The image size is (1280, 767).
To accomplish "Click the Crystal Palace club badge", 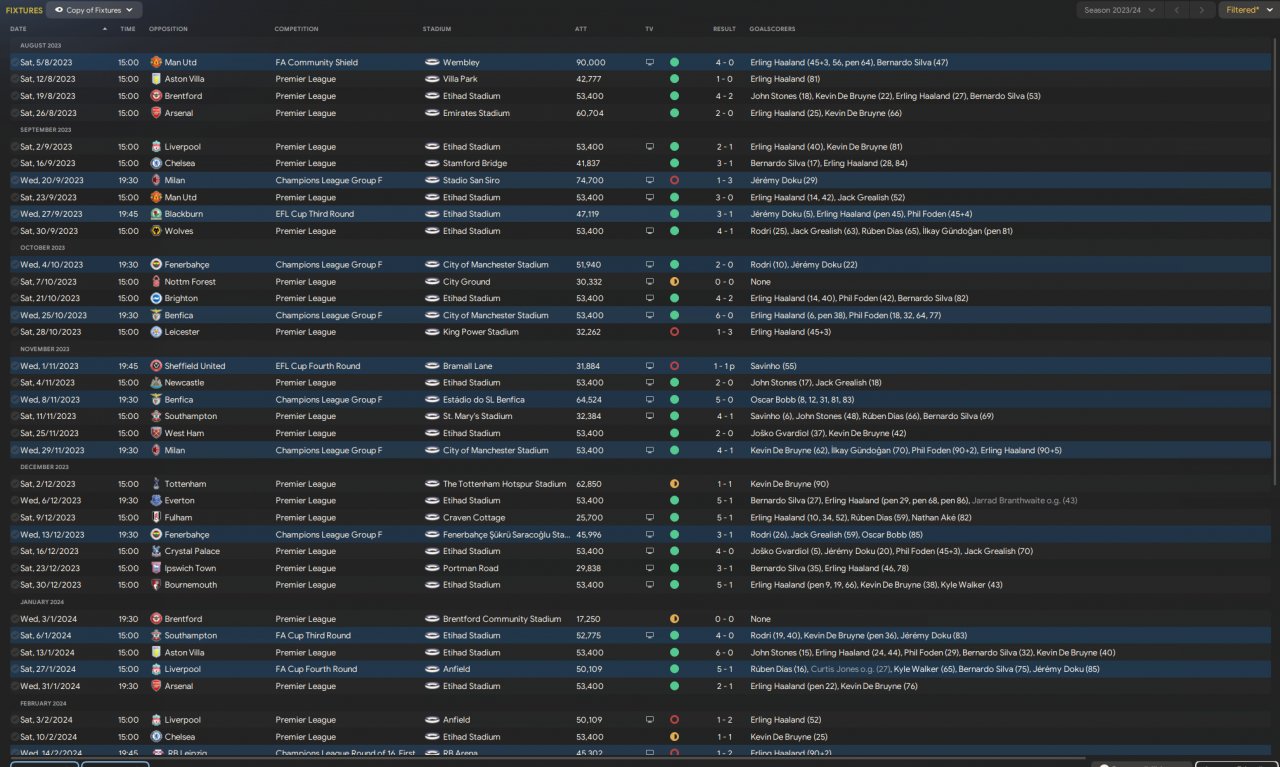I will point(156,551).
